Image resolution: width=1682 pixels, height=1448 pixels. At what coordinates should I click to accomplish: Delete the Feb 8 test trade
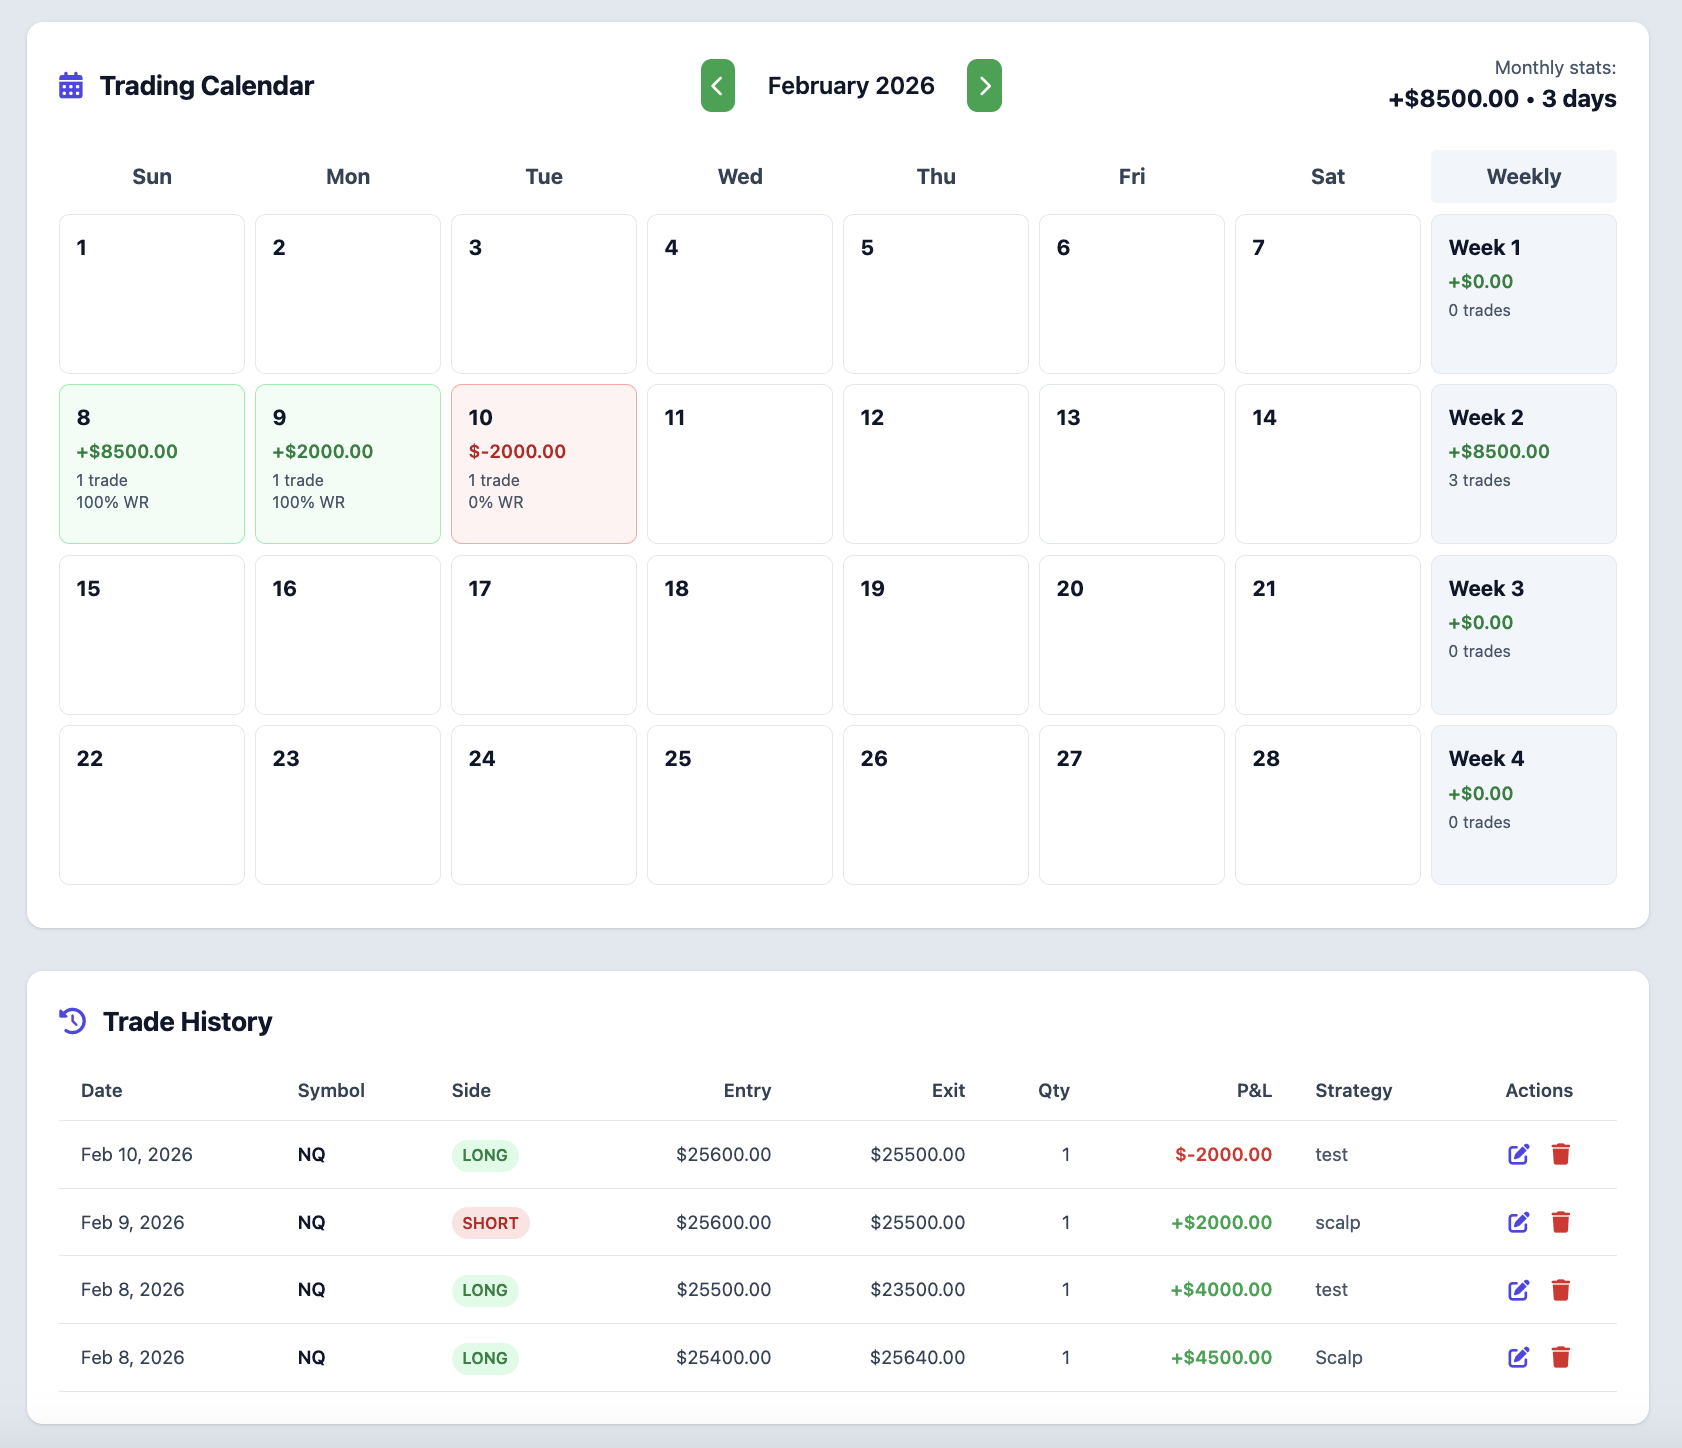(1561, 1290)
